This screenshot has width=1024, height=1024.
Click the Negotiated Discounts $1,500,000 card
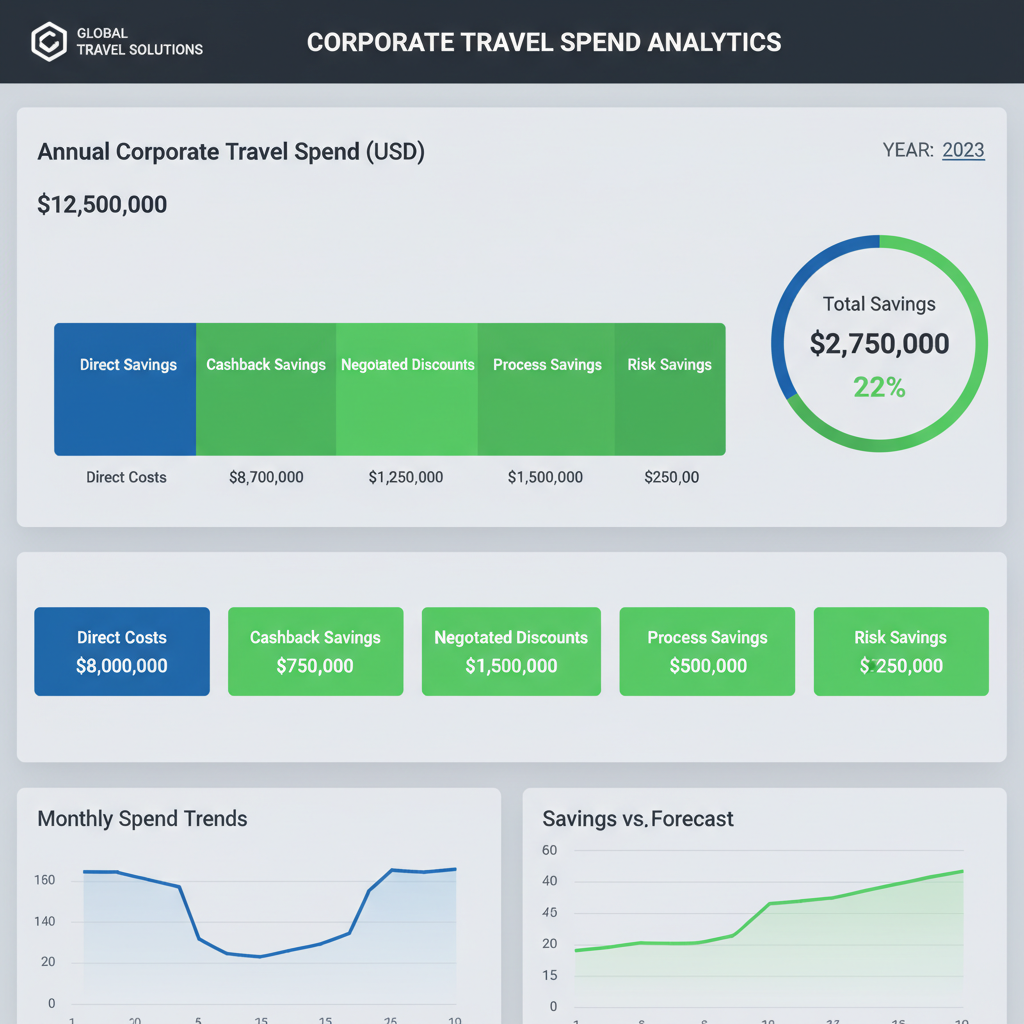[511, 651]
